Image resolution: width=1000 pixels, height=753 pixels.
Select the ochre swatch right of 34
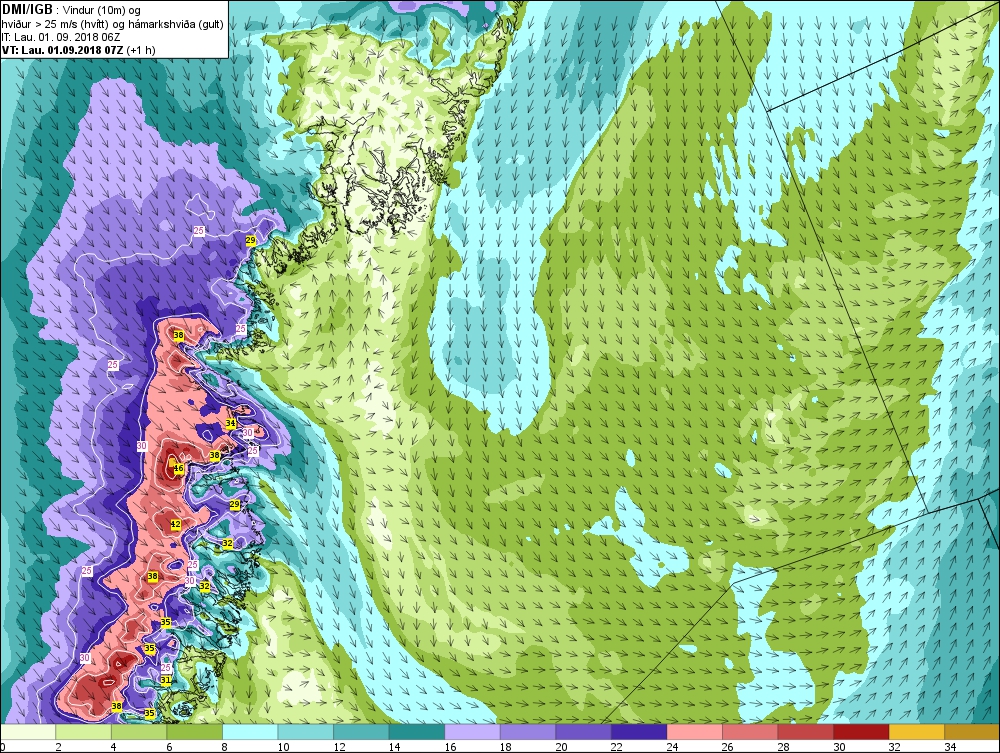pyautogui.click(x=971, y=732)
